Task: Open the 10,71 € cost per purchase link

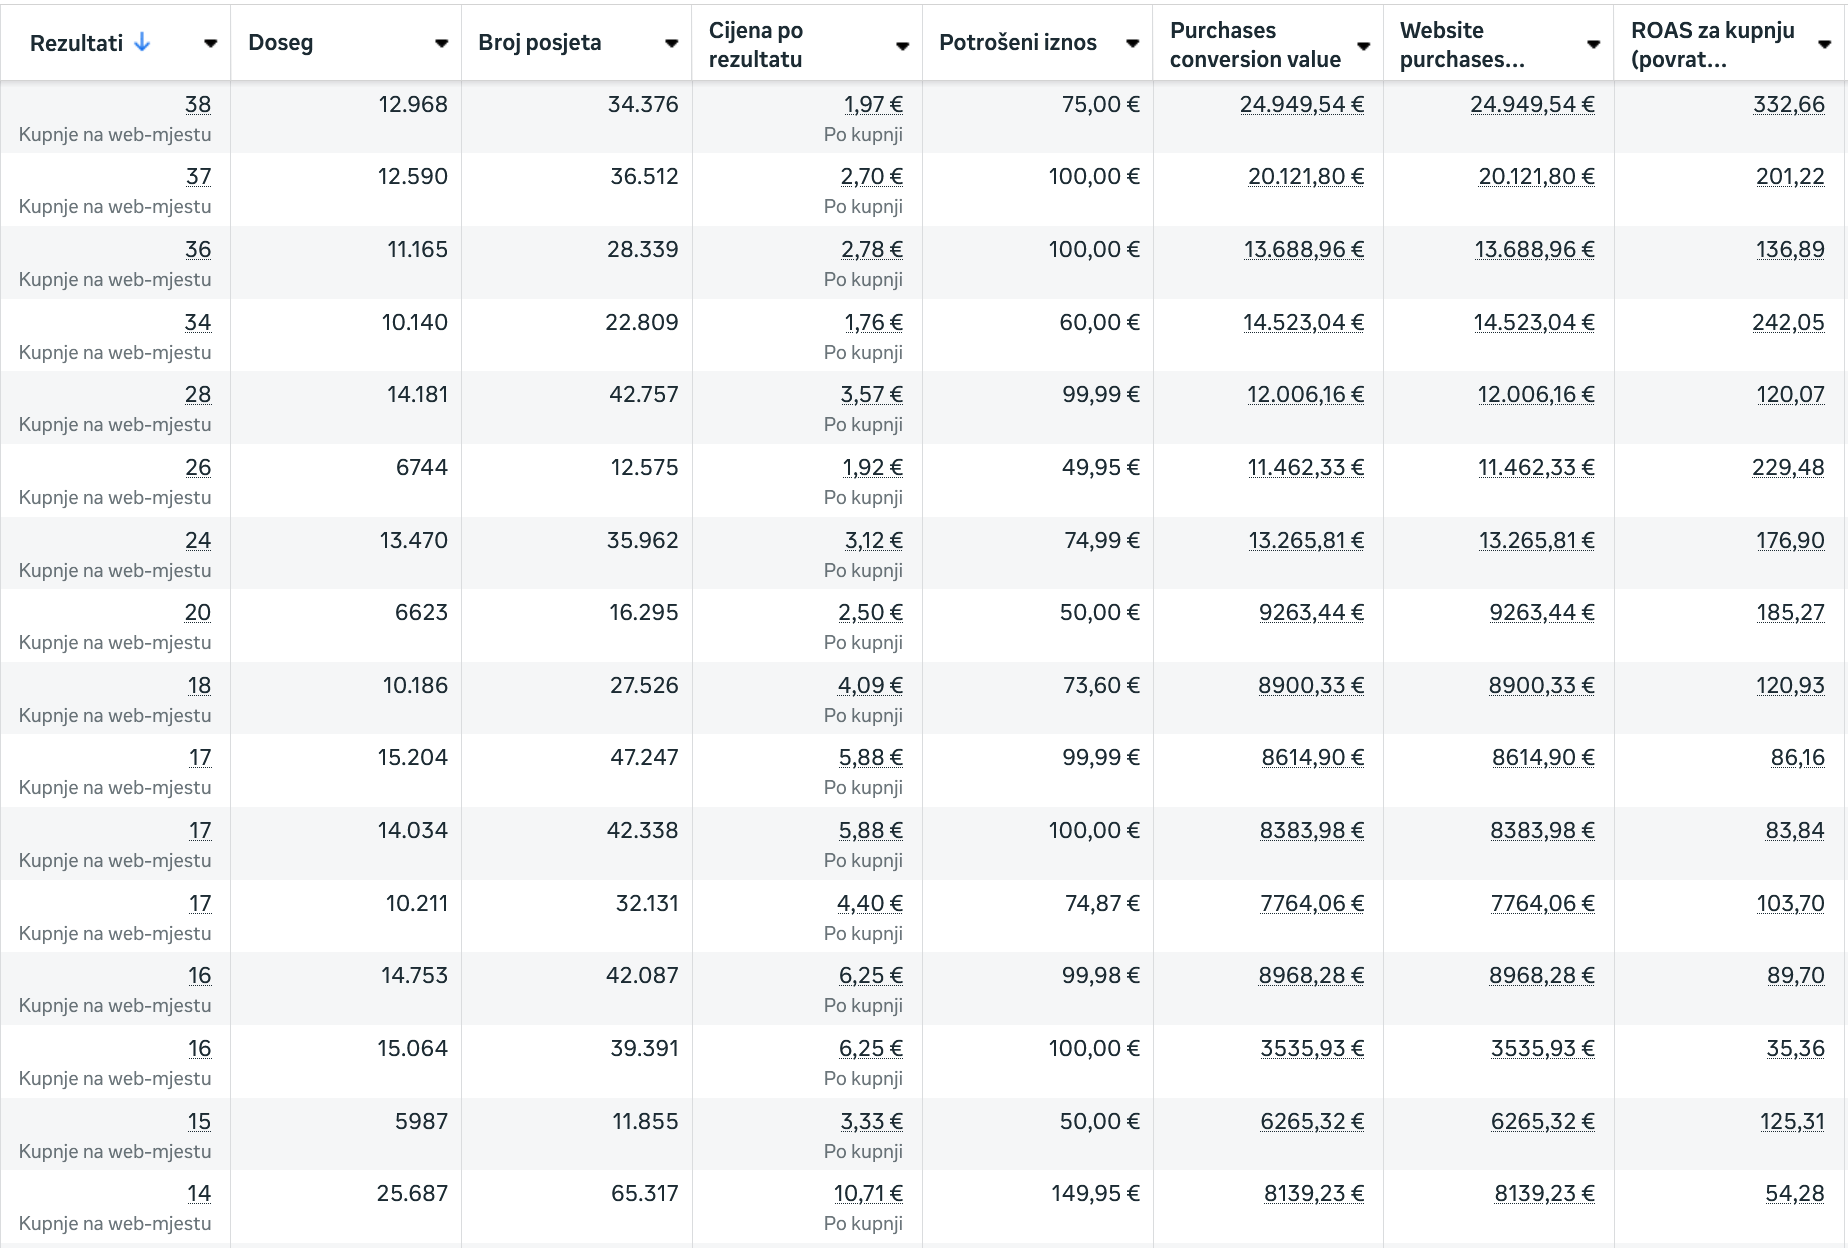Action: click(x=867, y=1193)
